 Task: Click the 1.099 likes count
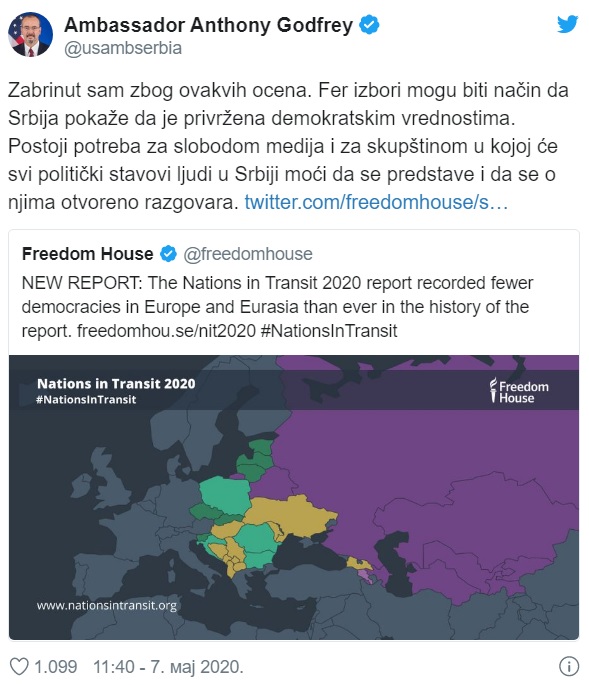(x=55, y=667)
